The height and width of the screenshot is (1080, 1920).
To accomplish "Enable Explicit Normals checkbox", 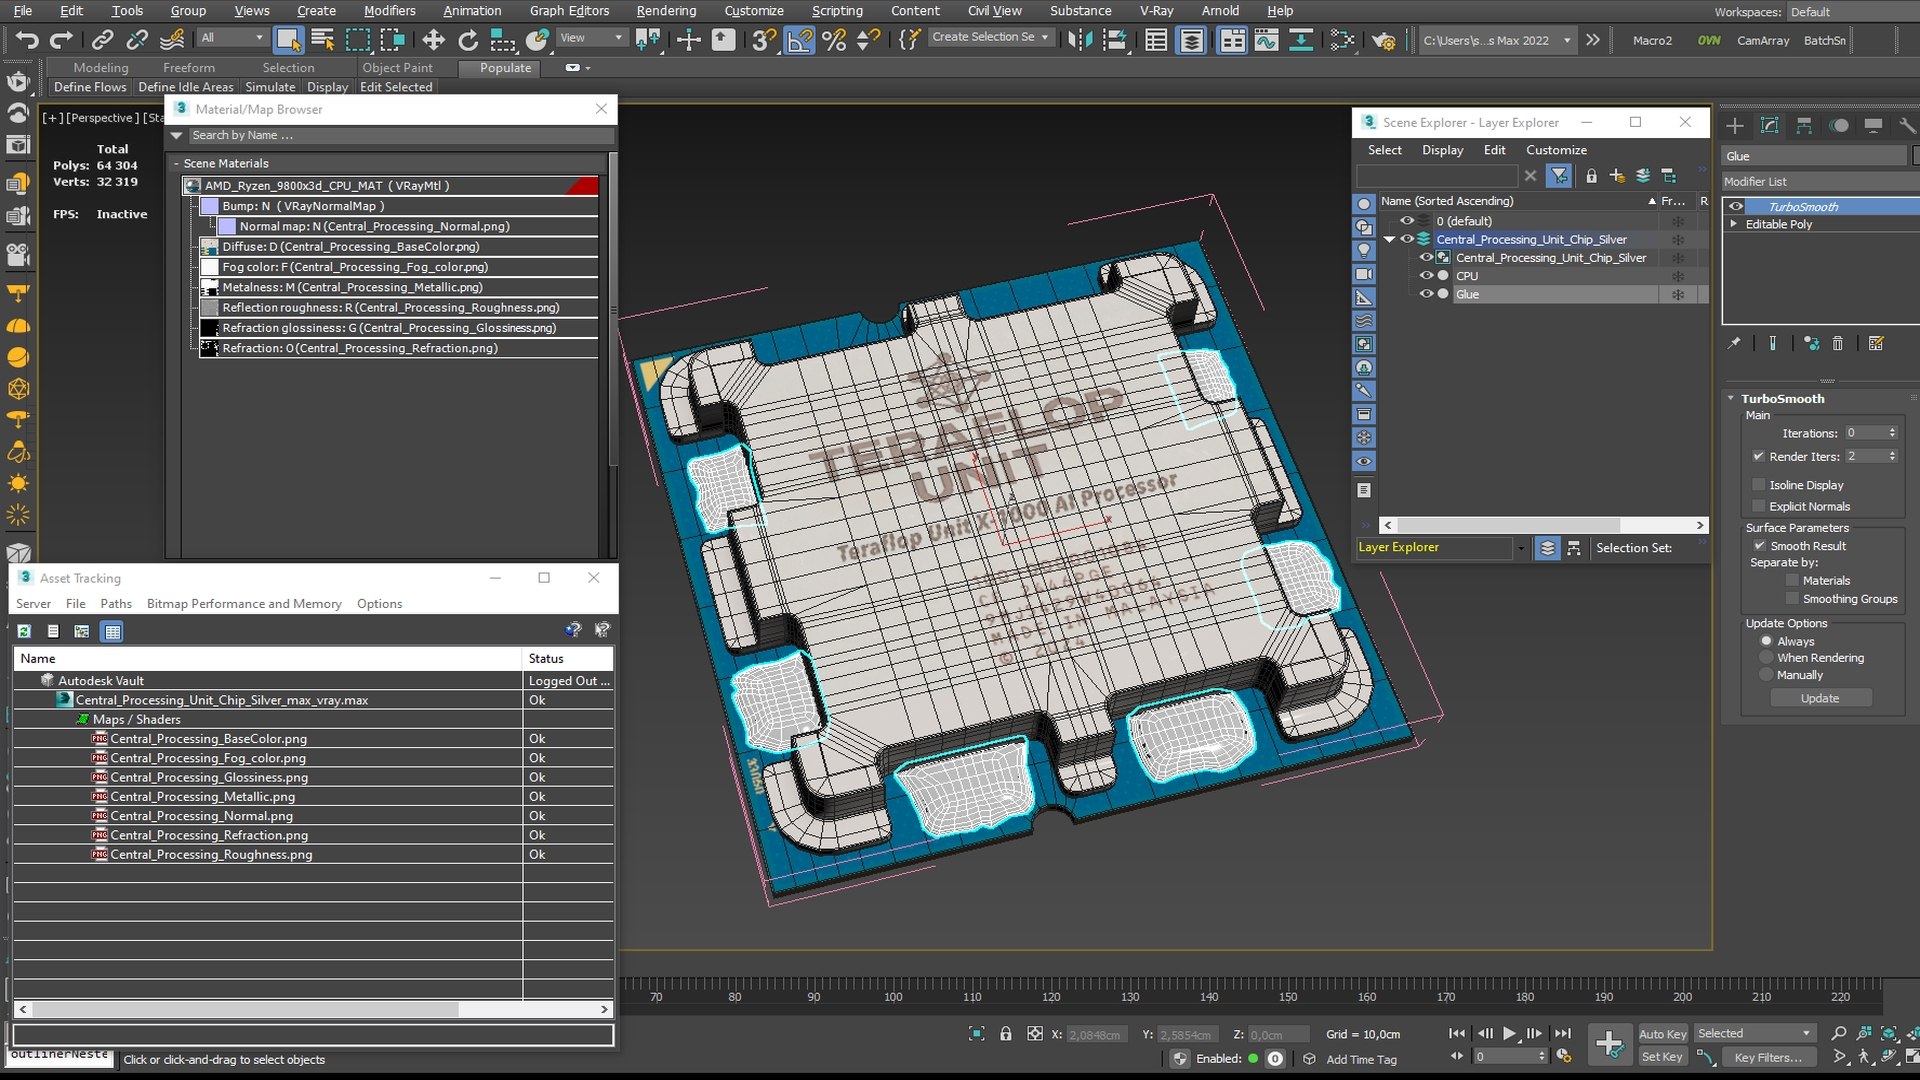I will (x=1759, y=506).
